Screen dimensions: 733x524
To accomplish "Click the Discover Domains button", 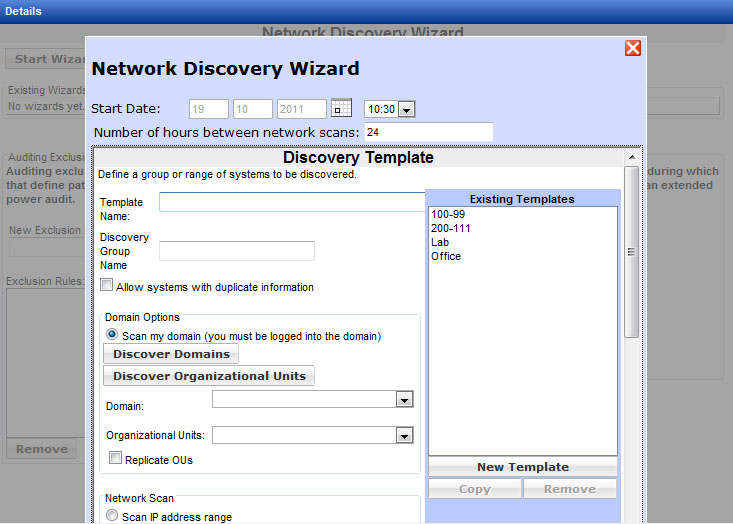I will point(171,354).
